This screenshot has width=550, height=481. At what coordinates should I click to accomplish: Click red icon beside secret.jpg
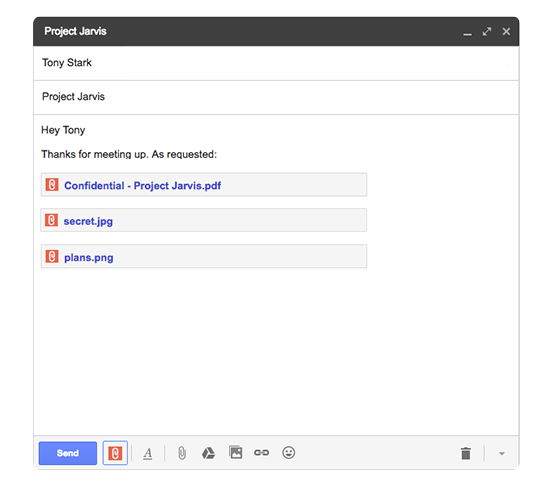[x=51, y=220]
